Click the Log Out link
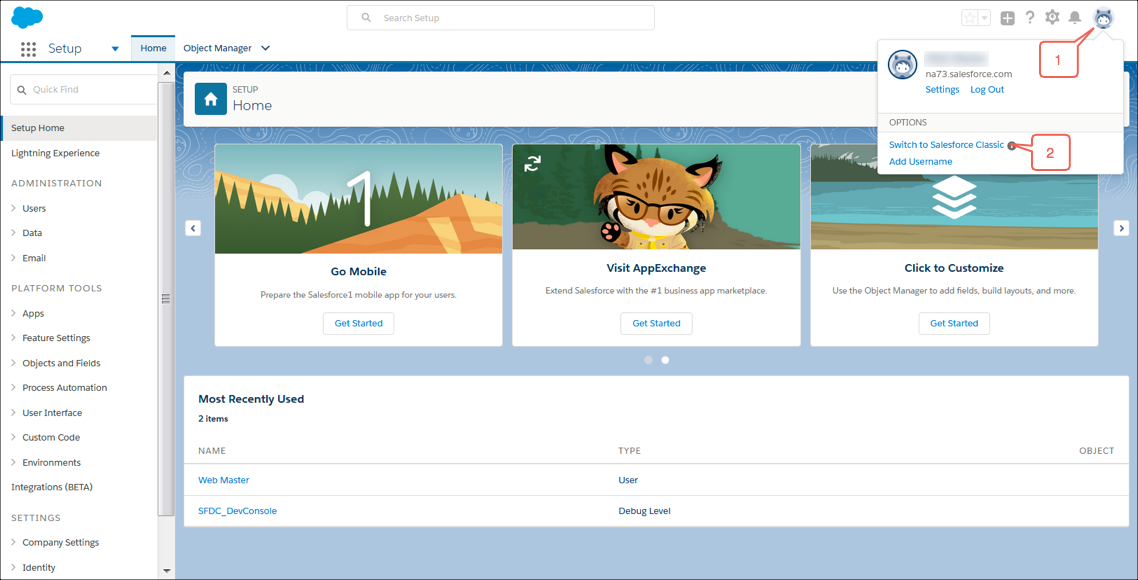 (x=987, y=89)
